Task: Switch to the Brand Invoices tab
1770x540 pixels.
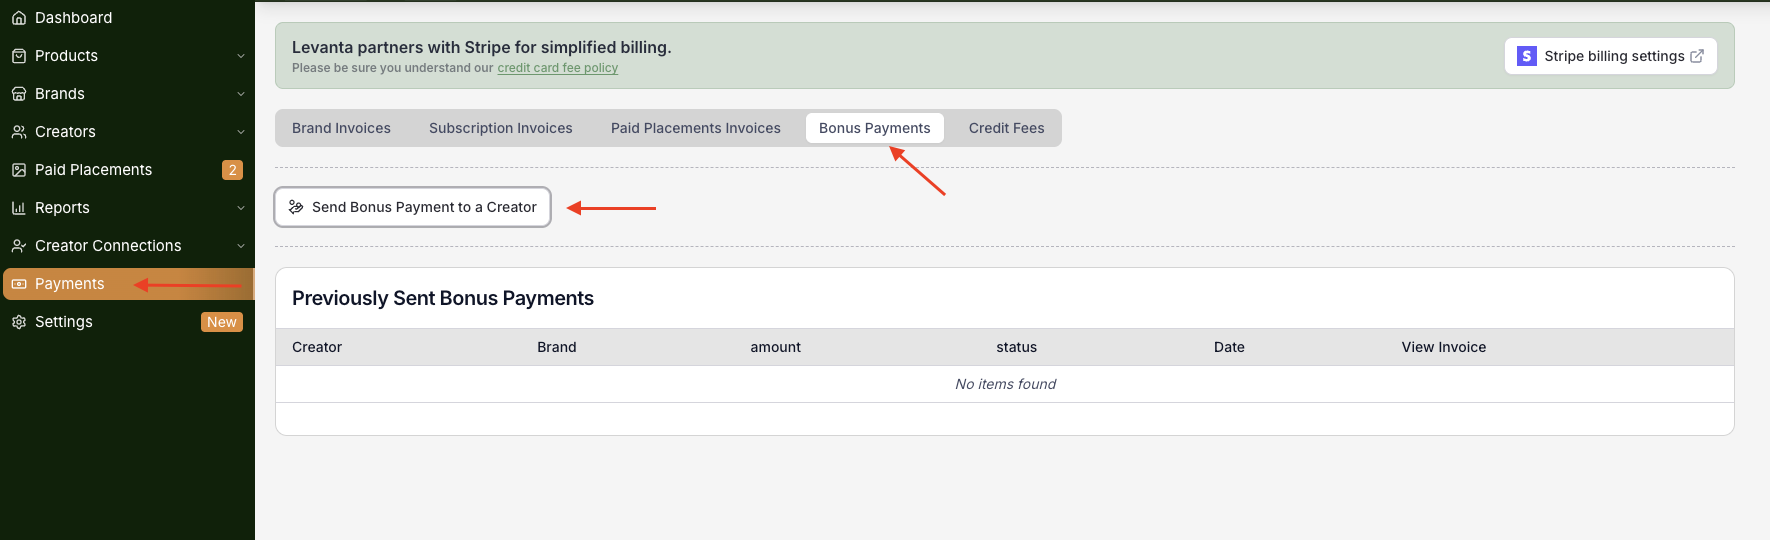Action: (x=341, y=128)
